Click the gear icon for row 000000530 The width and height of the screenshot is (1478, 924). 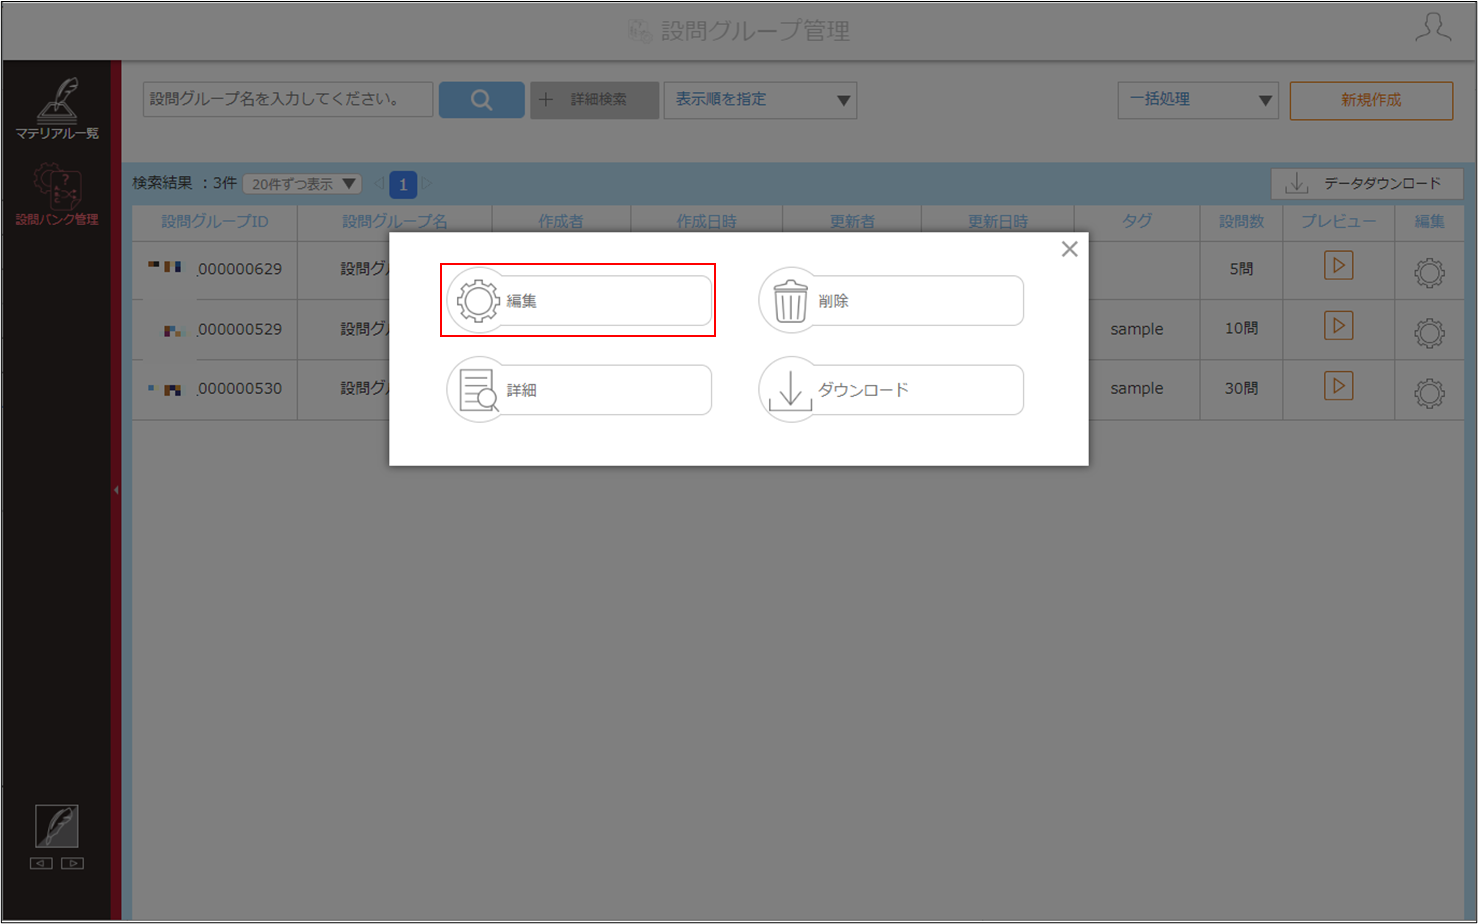click(x=1429, y=393)
